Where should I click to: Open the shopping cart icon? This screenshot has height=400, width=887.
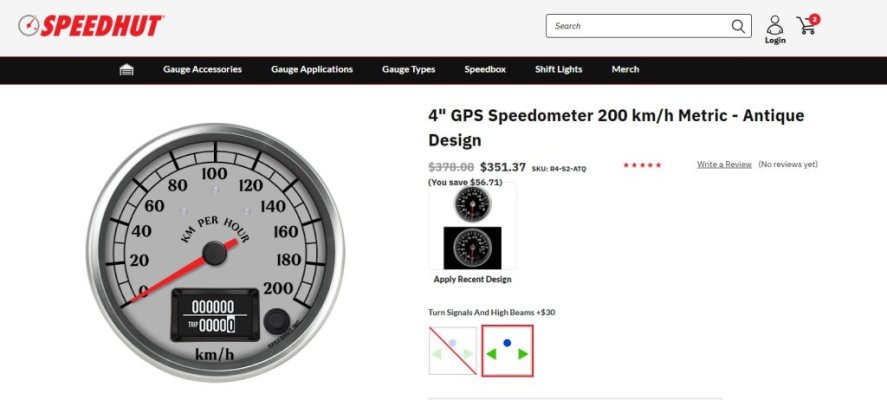808,24
